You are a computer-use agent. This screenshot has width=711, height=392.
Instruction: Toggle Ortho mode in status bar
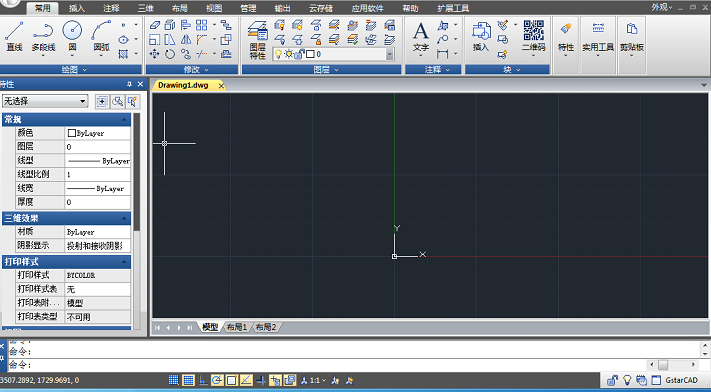pos(203,380)
